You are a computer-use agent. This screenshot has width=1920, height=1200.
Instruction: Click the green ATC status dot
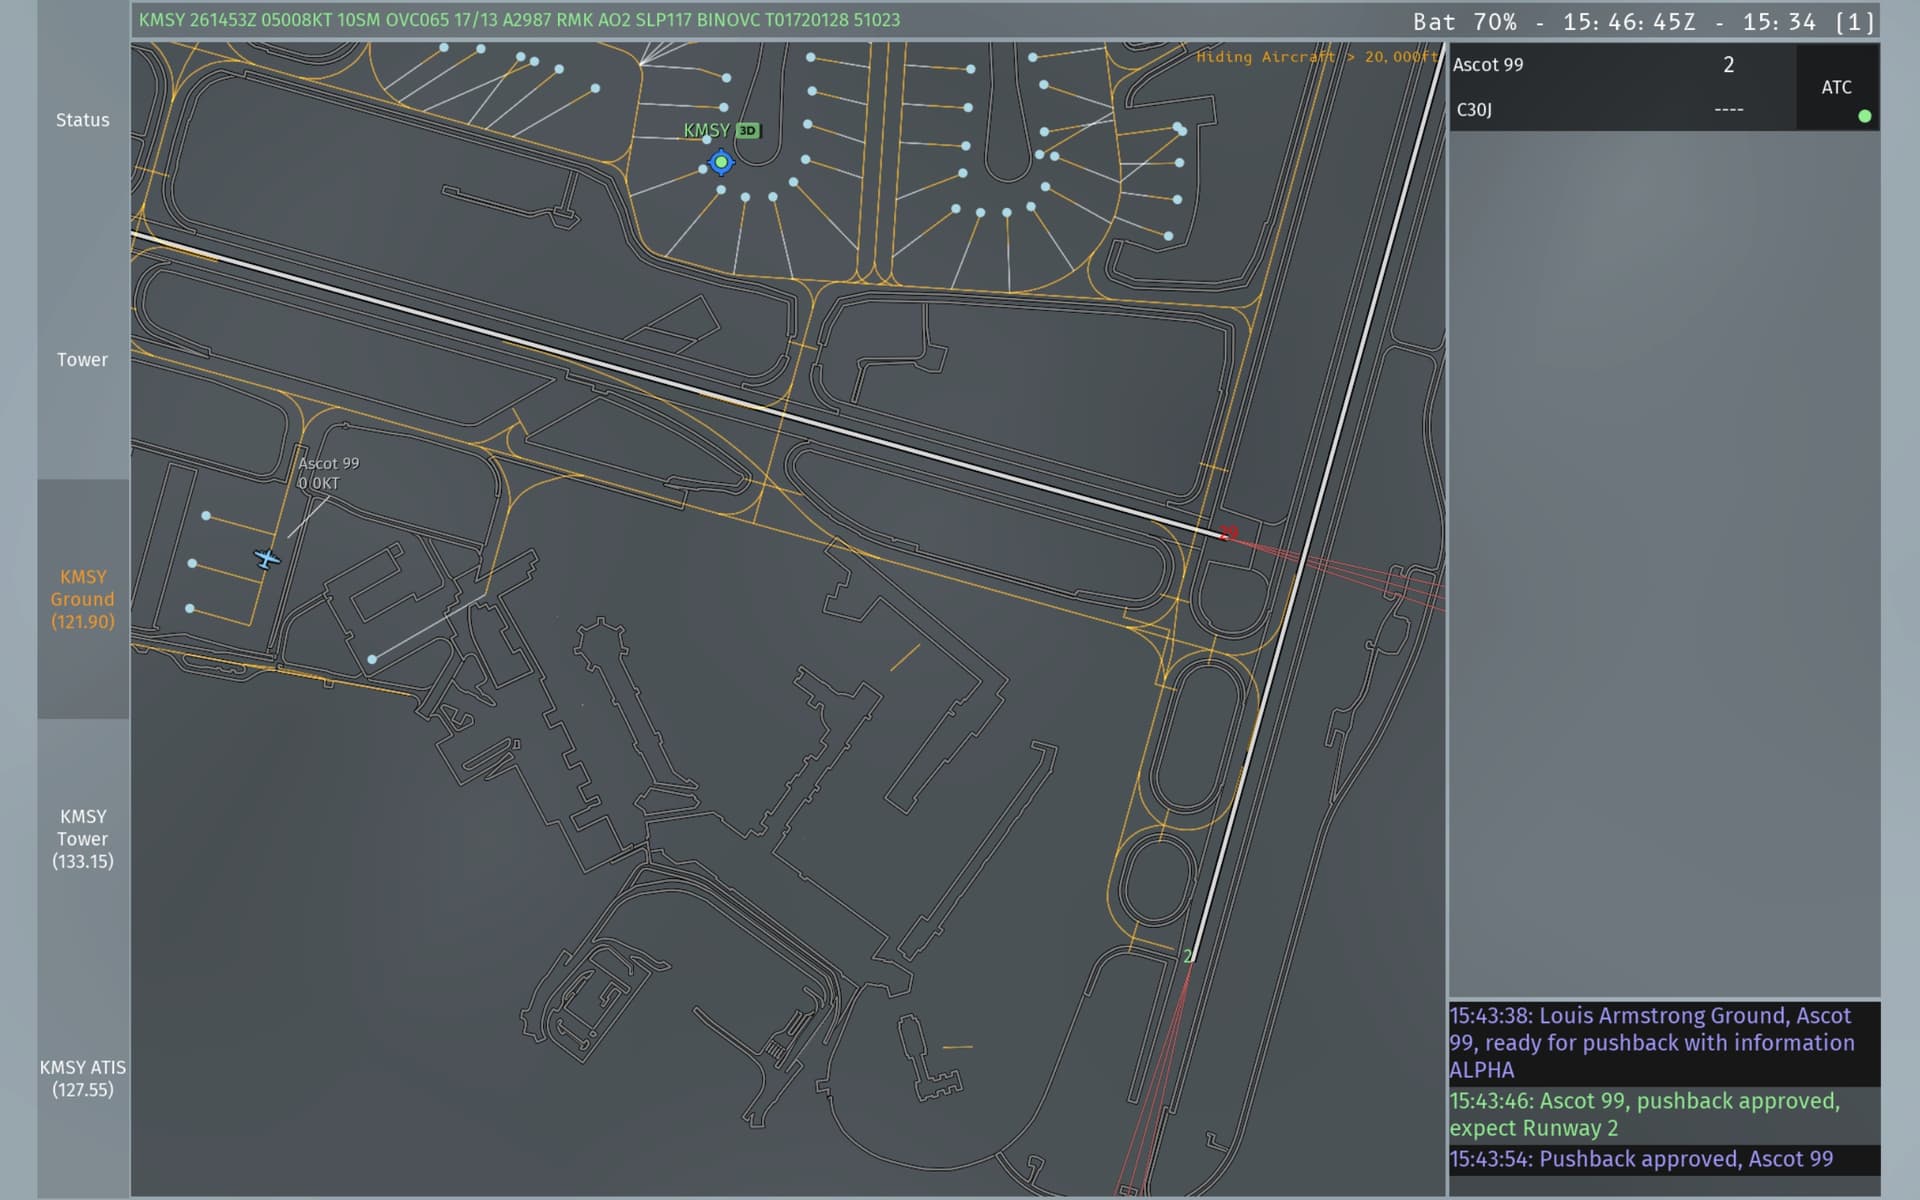(x=1864, y=116)
